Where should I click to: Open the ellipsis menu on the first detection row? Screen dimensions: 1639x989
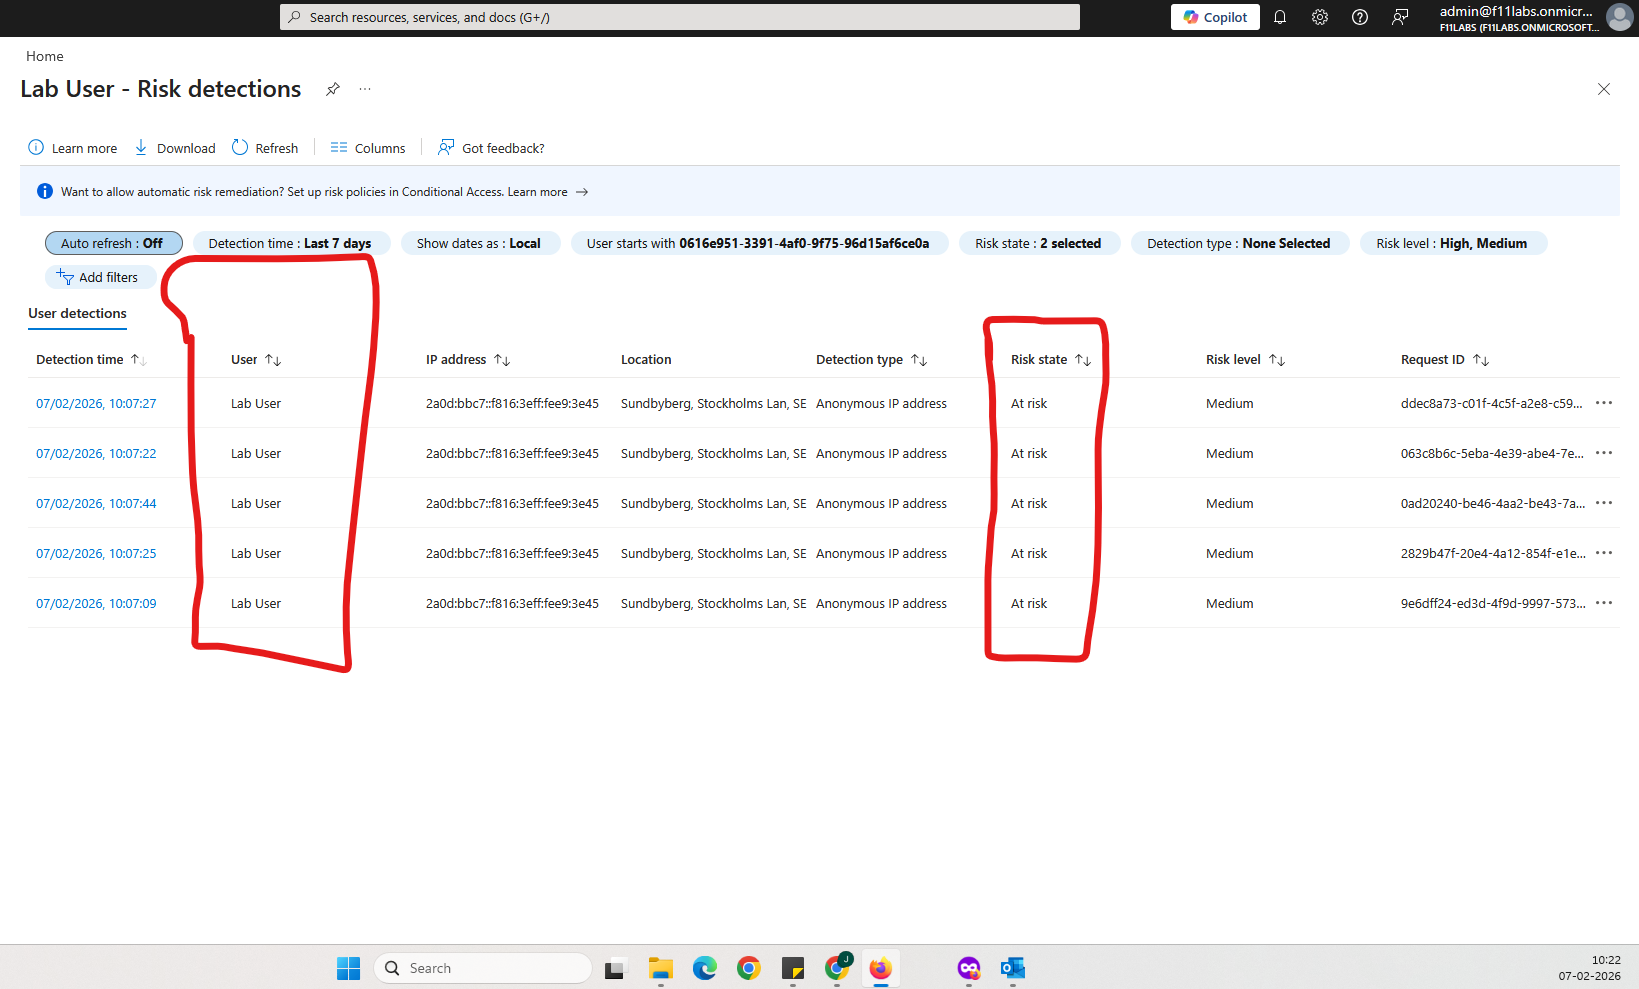coord(1604,403)
